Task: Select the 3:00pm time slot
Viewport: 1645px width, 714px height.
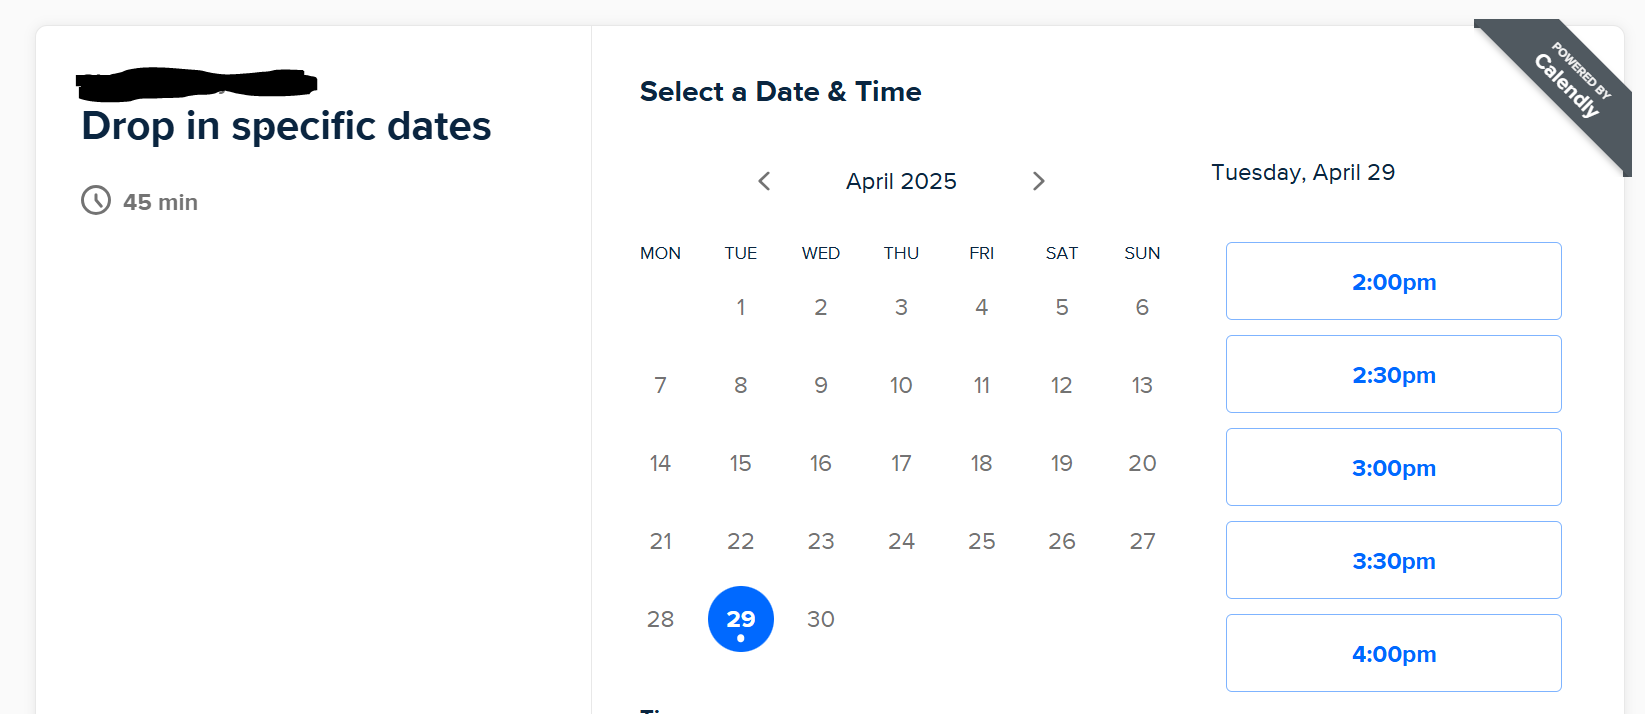Action: (x=1394, y=467)
